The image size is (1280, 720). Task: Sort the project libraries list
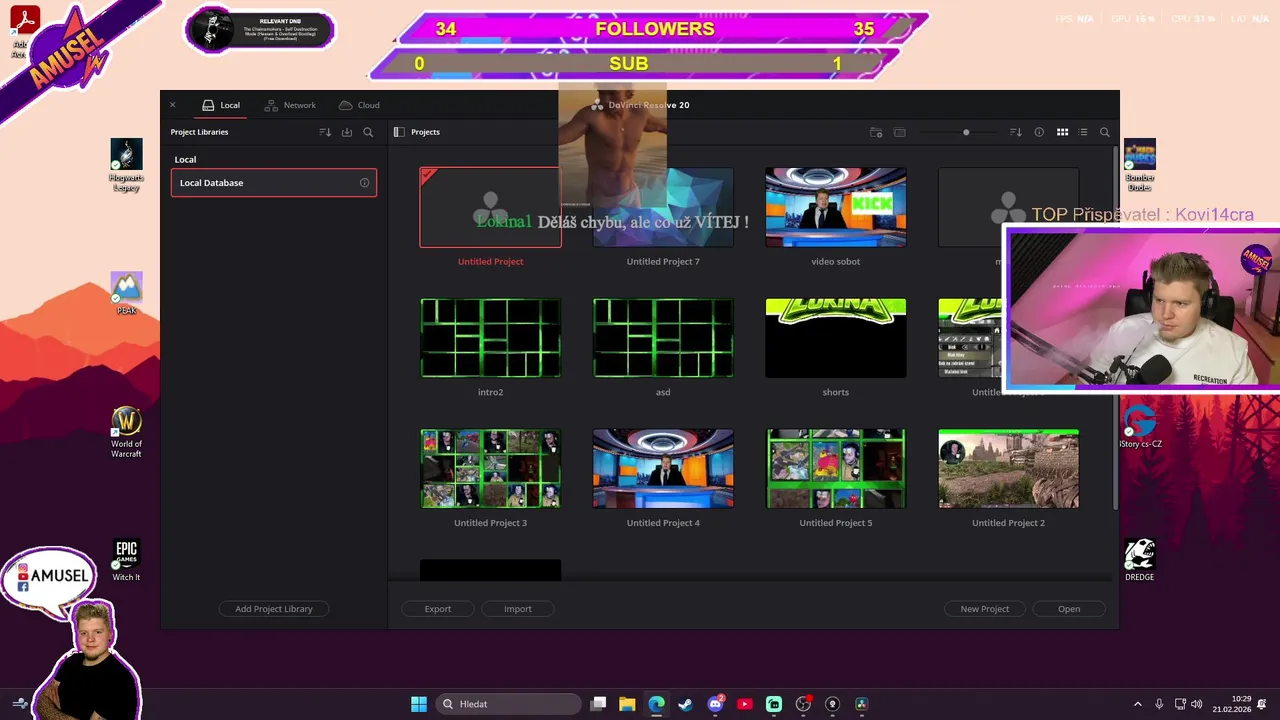tap(325, 132)
